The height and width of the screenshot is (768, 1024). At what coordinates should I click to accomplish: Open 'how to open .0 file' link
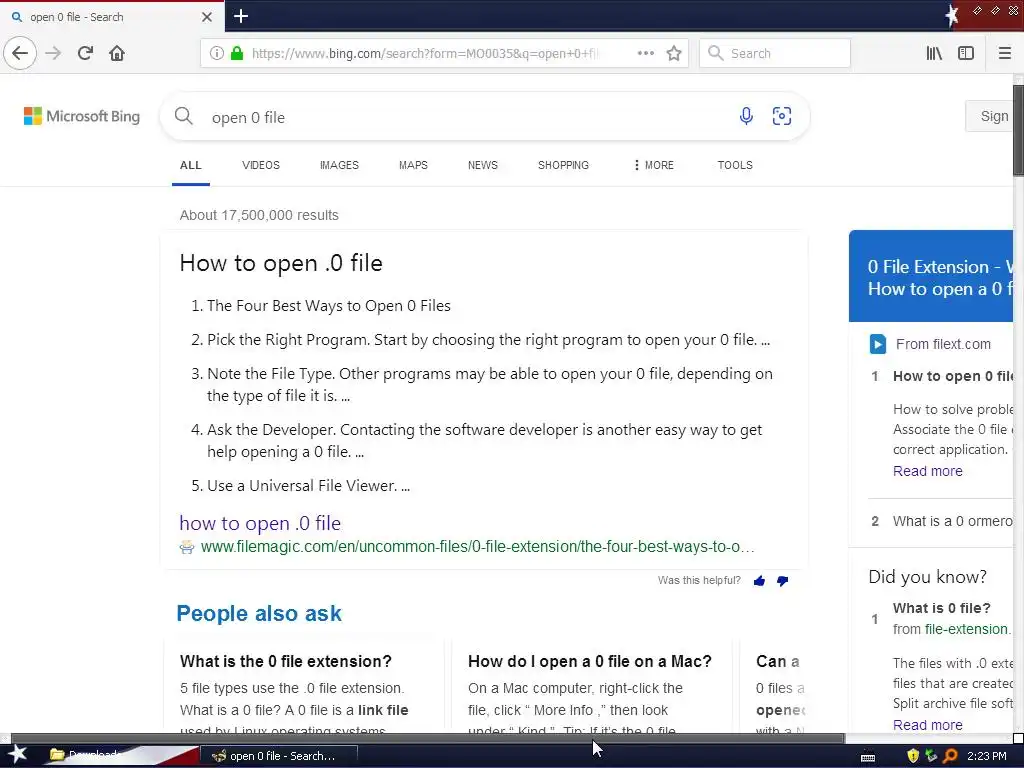(x=260, y=523)
